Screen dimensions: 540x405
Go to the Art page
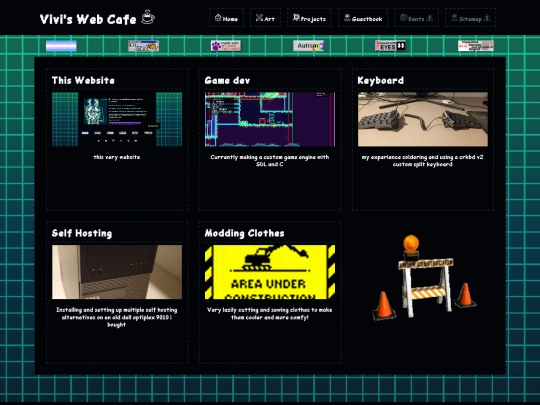coord(265,18)
